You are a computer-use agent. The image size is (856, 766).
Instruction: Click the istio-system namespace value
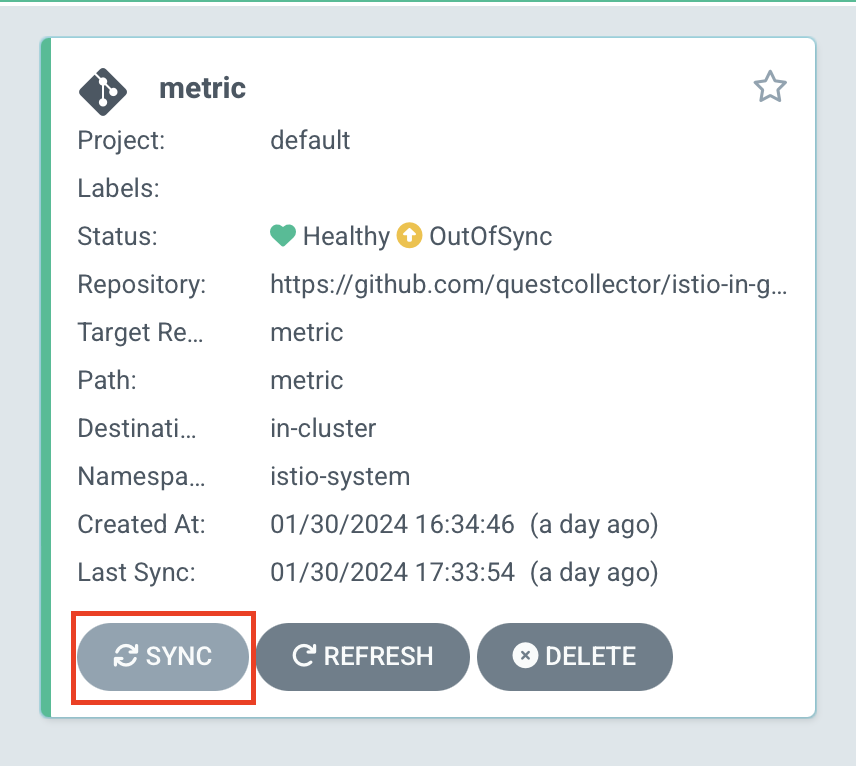[x=340, y=477]
